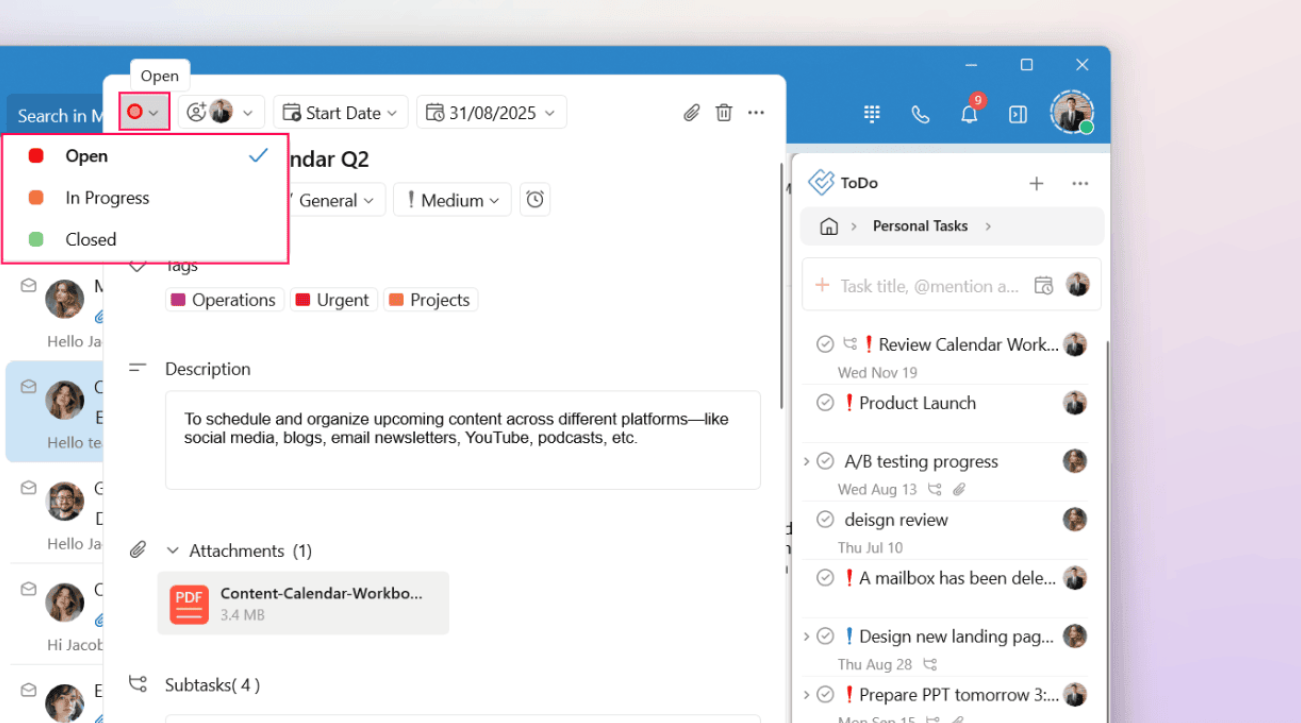Open the Start Date picker
The image size is (1301, 723).
pos(341,112)
